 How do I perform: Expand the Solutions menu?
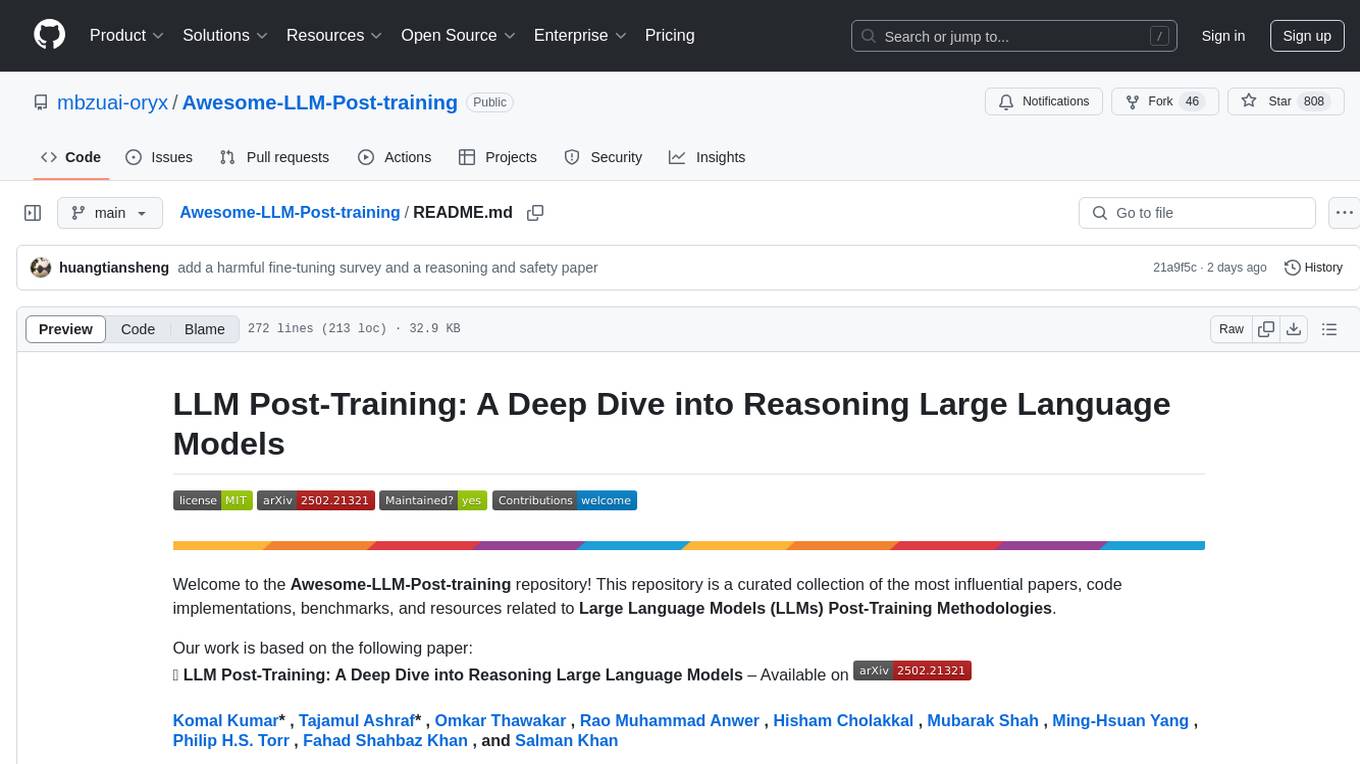[x=225, y=35]
